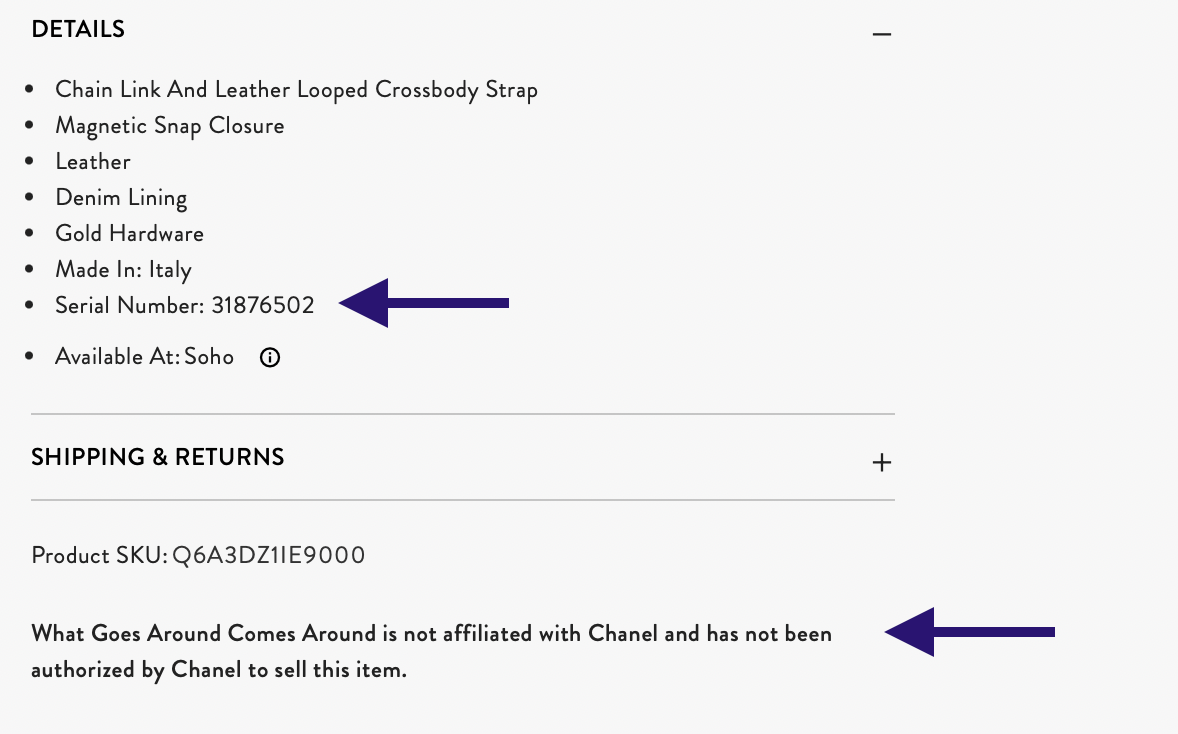
Task: Click the SHIPPING & RETURNS heading
Action: 158,458
